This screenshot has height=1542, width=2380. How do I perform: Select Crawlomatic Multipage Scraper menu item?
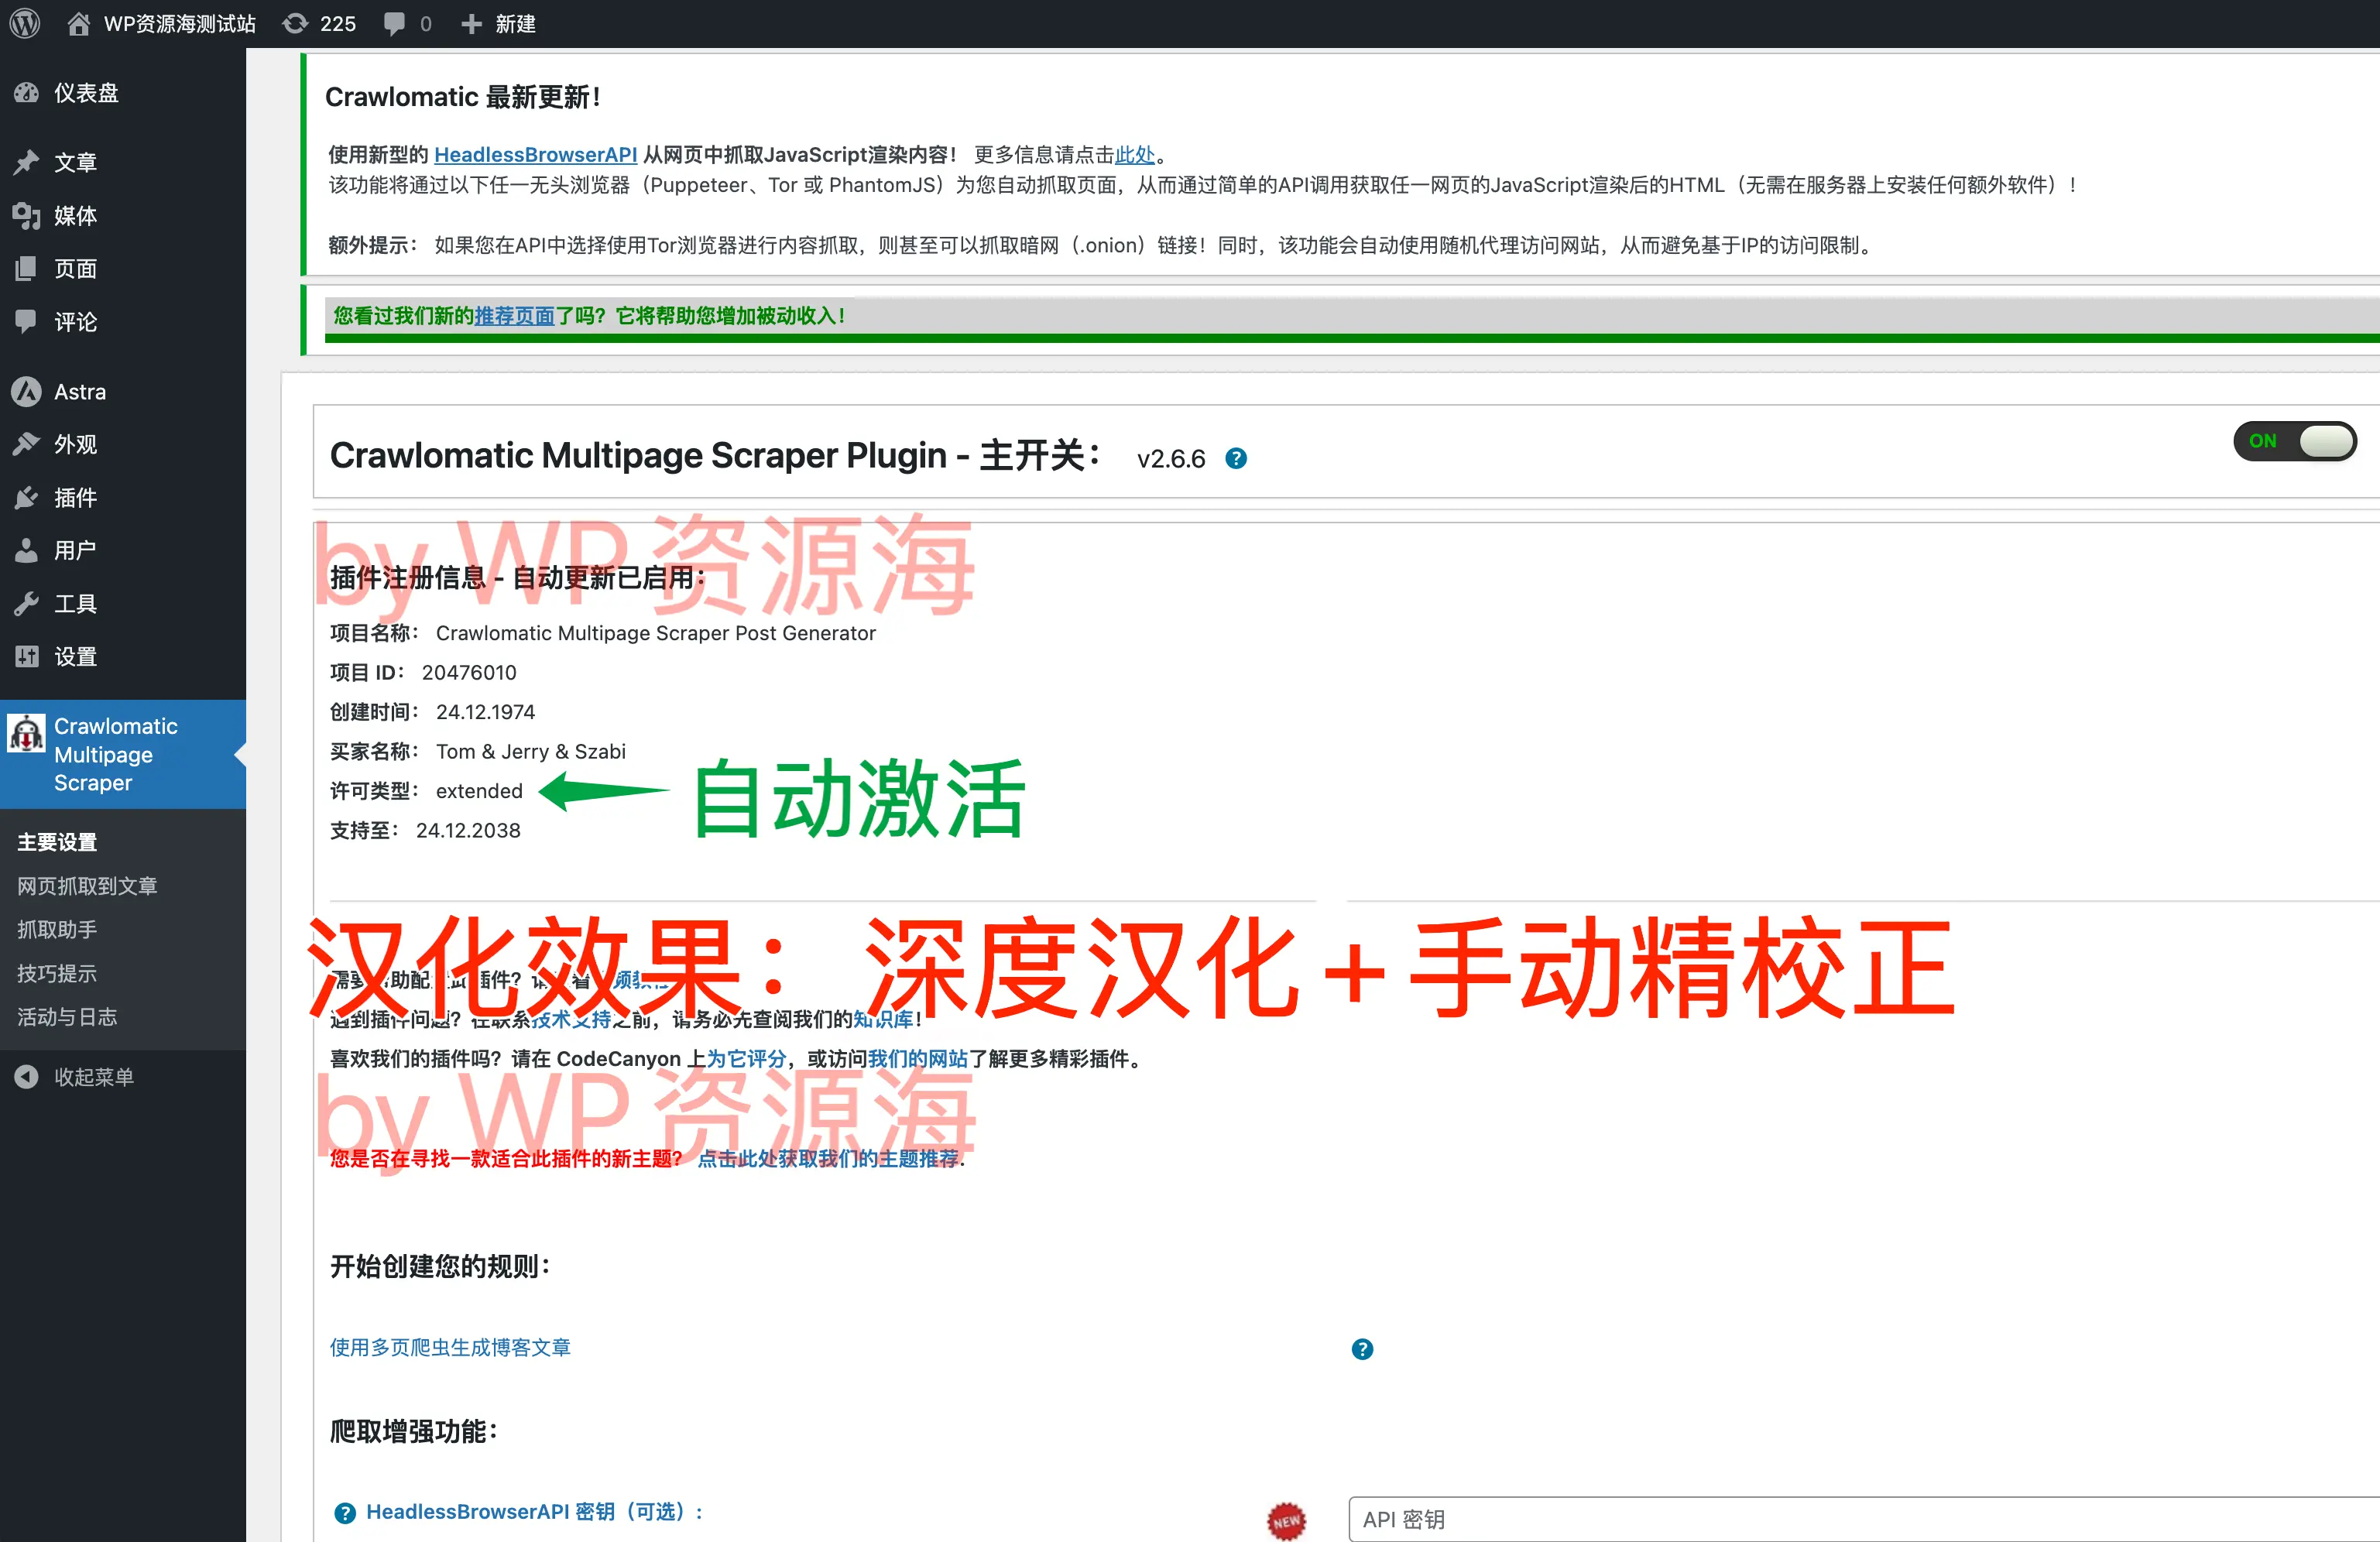(123, 754)
